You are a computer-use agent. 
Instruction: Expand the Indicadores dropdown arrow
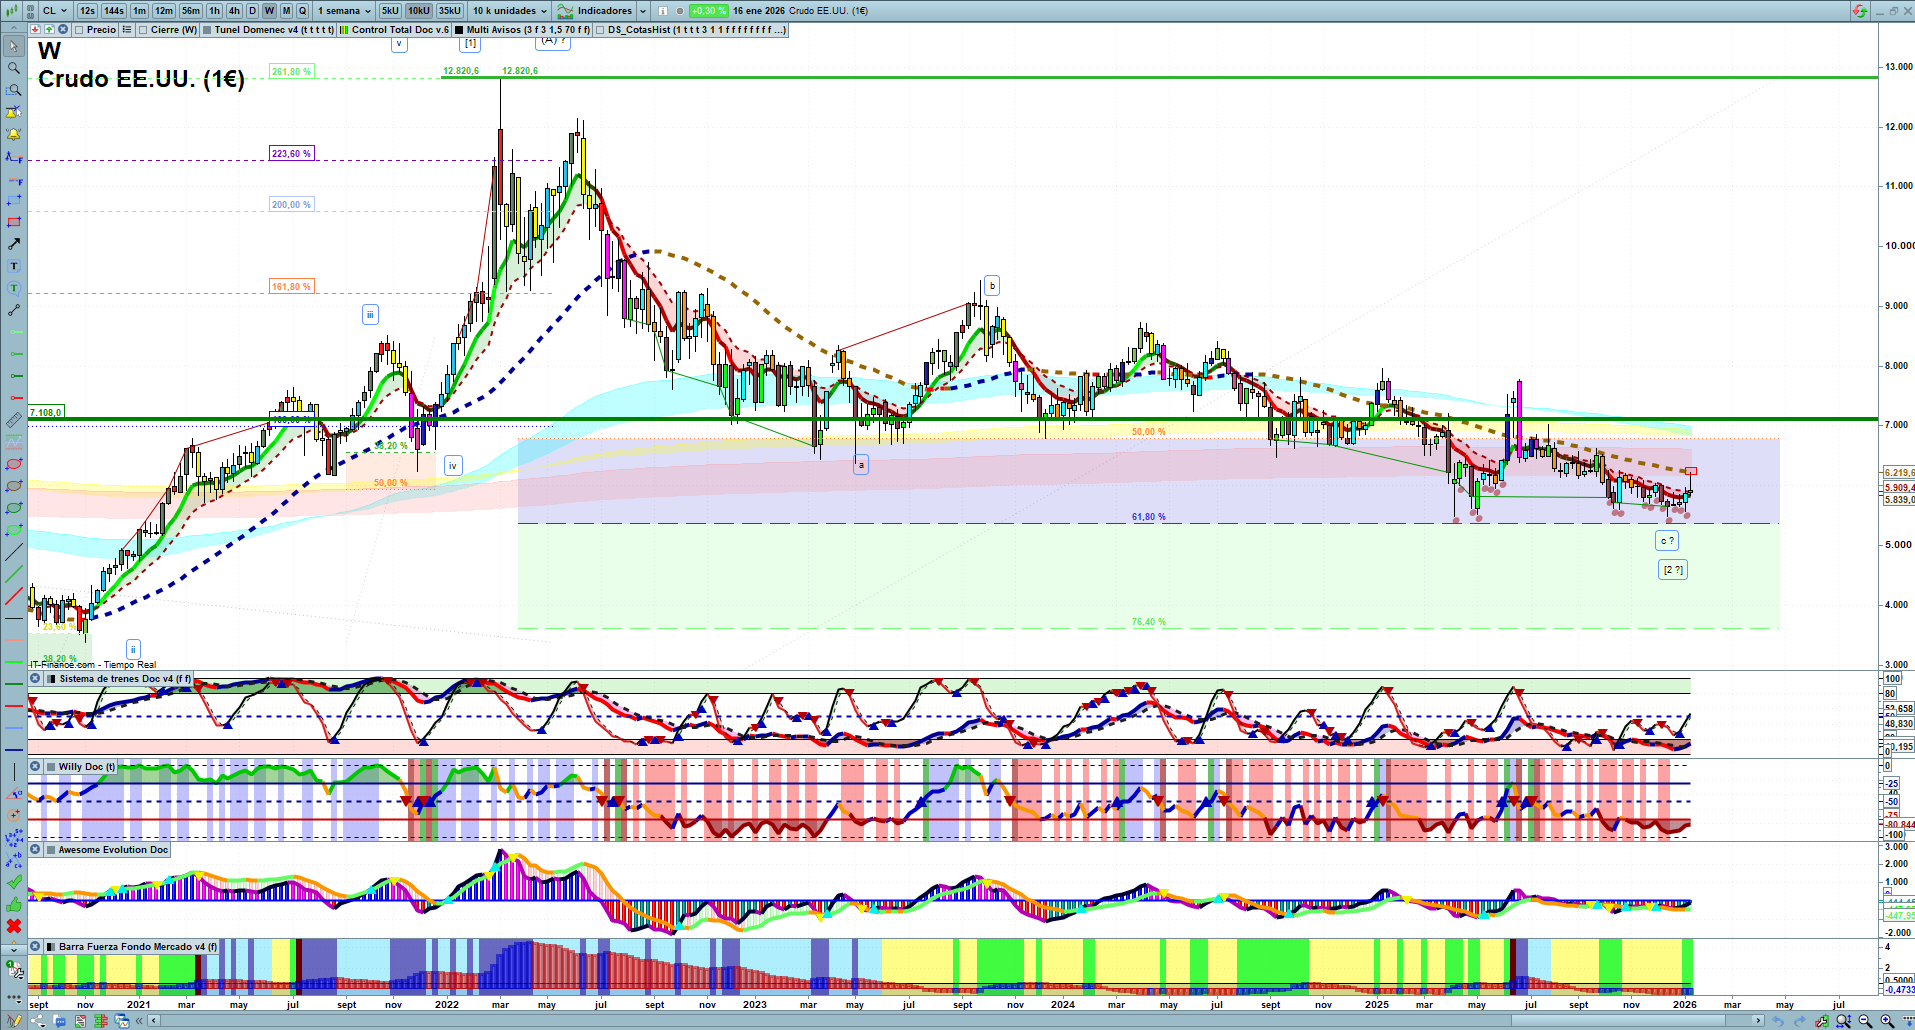tap(643, 11)
